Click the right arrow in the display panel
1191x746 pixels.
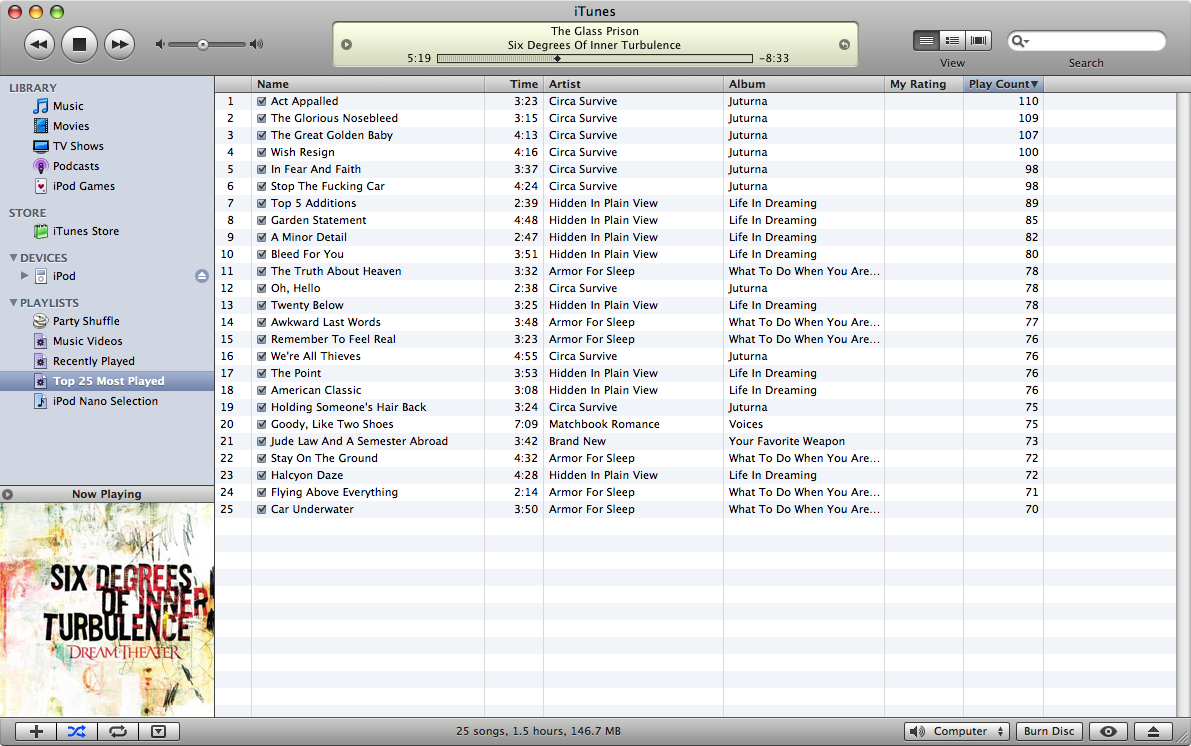[x=844, y=44]
